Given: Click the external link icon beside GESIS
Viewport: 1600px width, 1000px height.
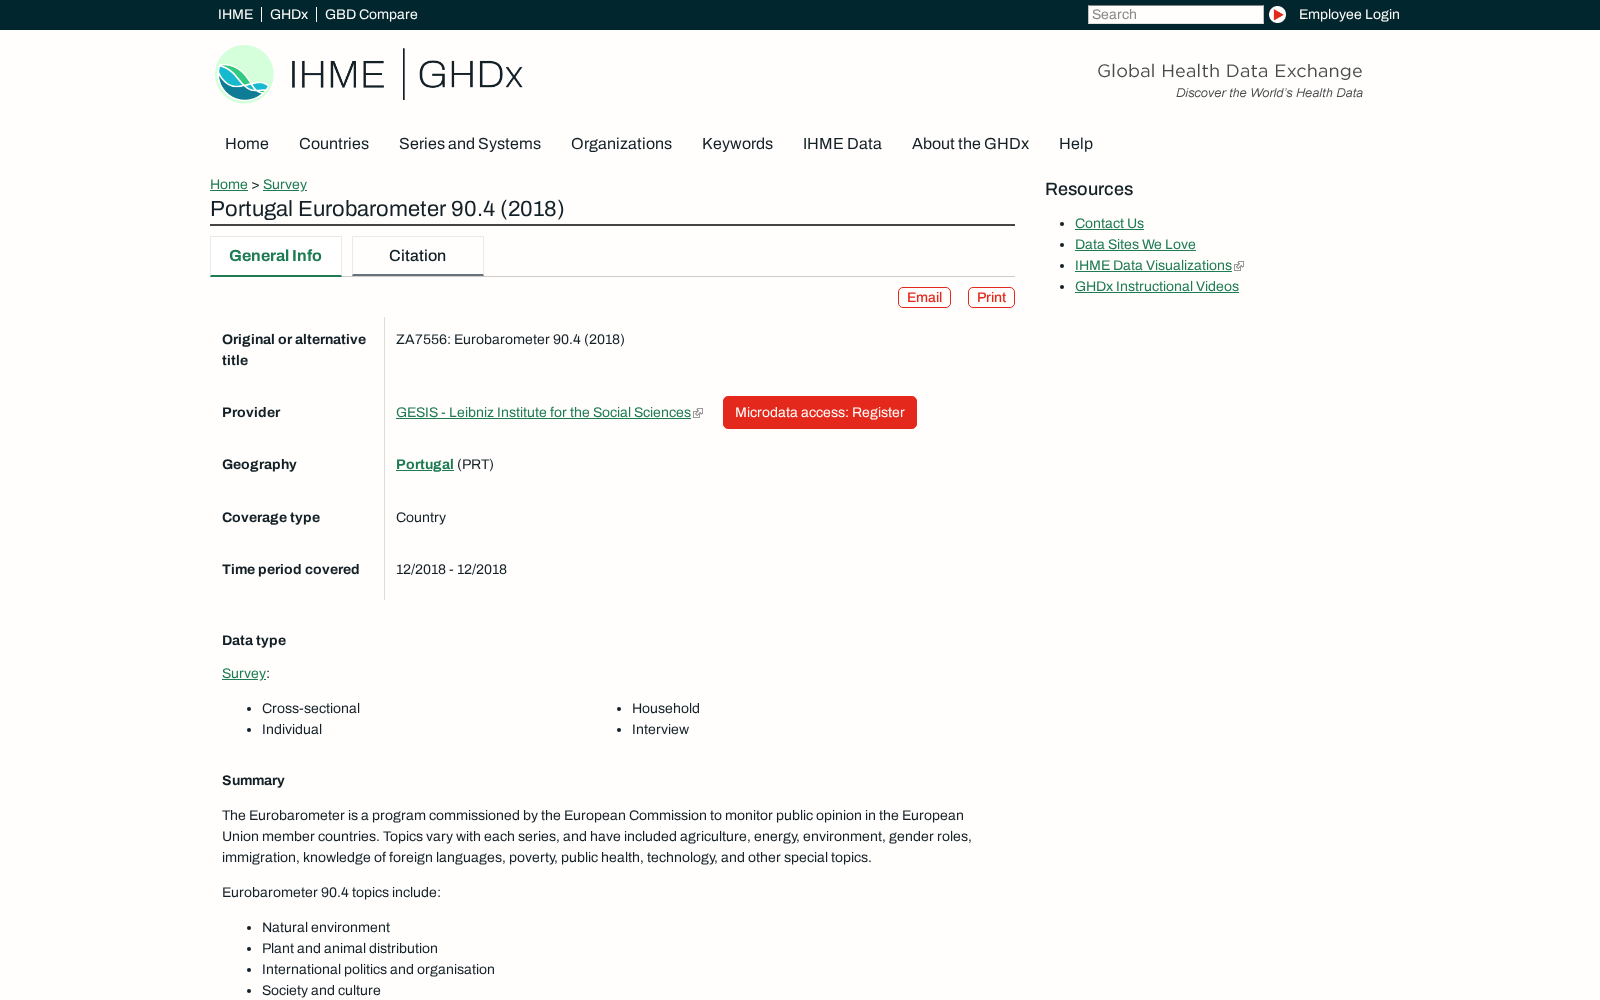Looking at the screenshot, I should coord(698,413).
